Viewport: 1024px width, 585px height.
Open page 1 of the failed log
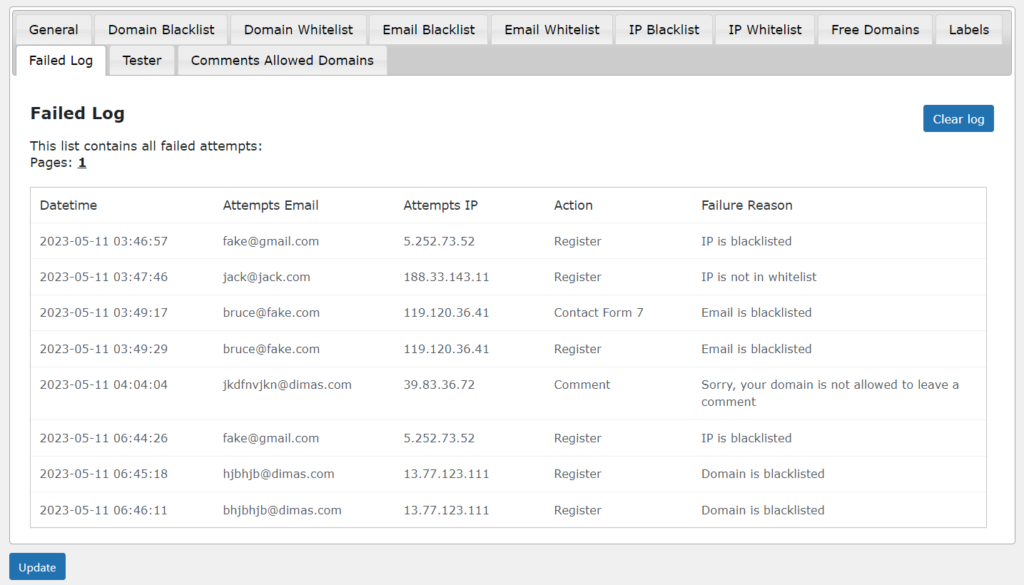tap(81, 161)
